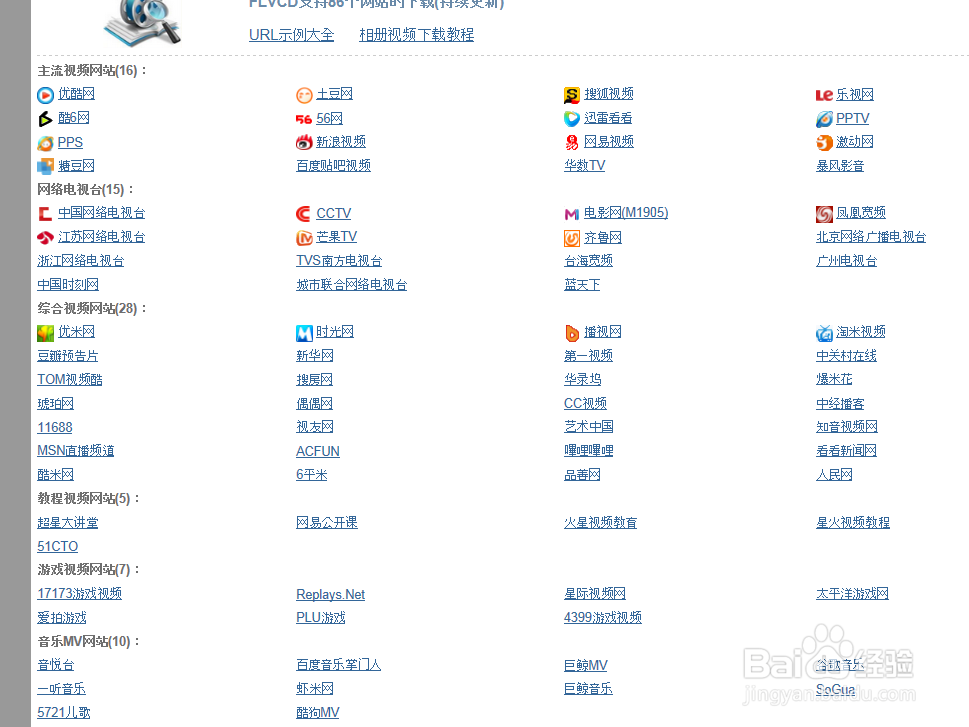969x727 pixels.
Task: Click the Ku6 (酷6网) icon
Action: click(45, 119)
